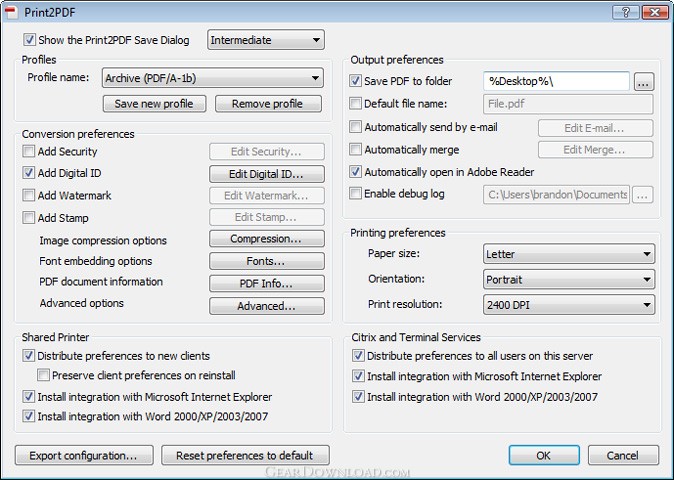Enable the Add Security checkbox
674x480 pixels.
29,151
